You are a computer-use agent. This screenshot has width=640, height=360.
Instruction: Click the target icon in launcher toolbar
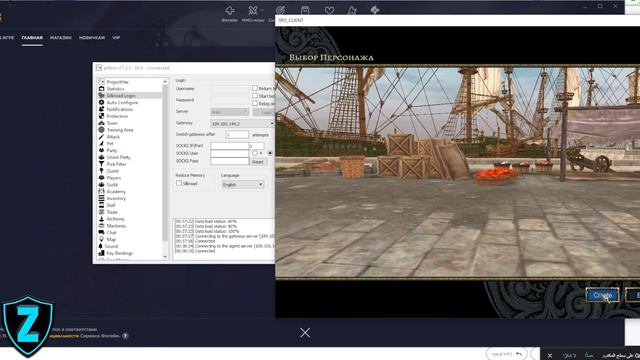[x=280, y=11]
